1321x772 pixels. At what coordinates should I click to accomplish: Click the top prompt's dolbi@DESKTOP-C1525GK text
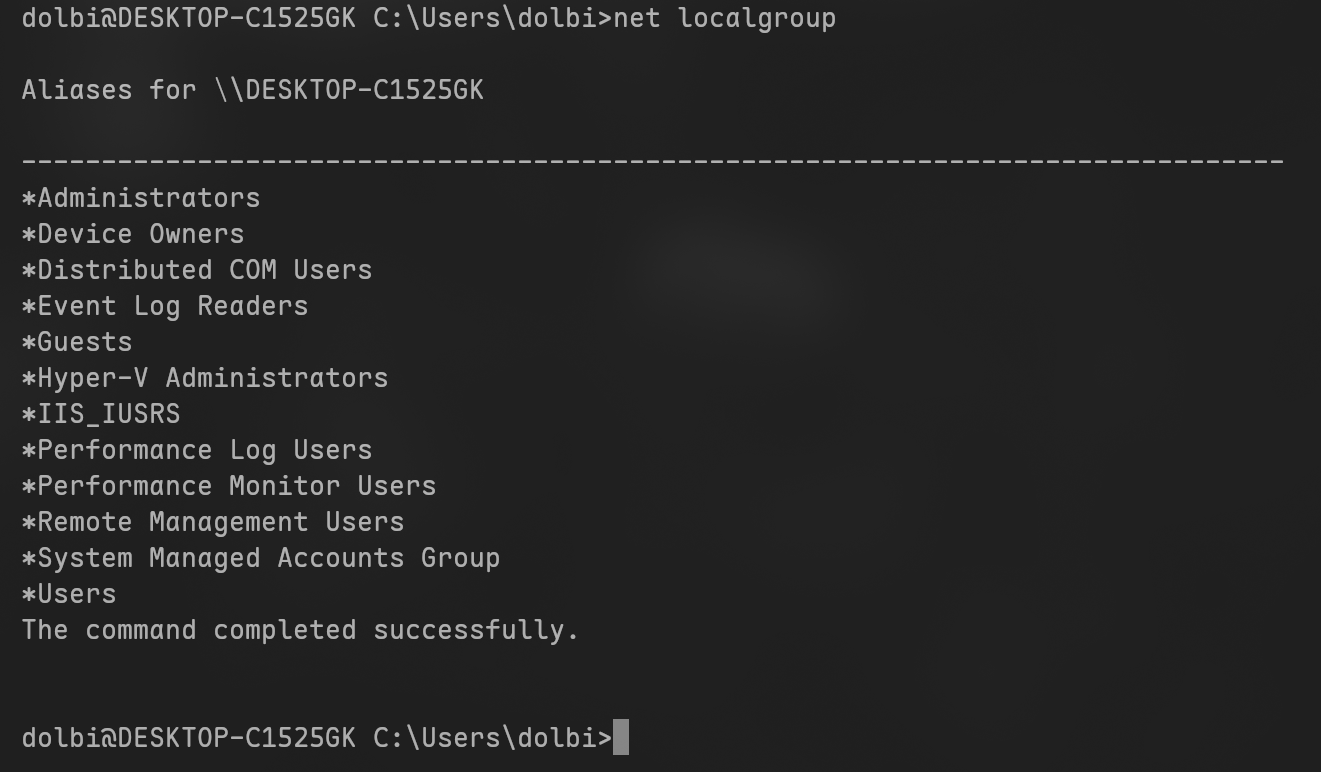[188, 18]
